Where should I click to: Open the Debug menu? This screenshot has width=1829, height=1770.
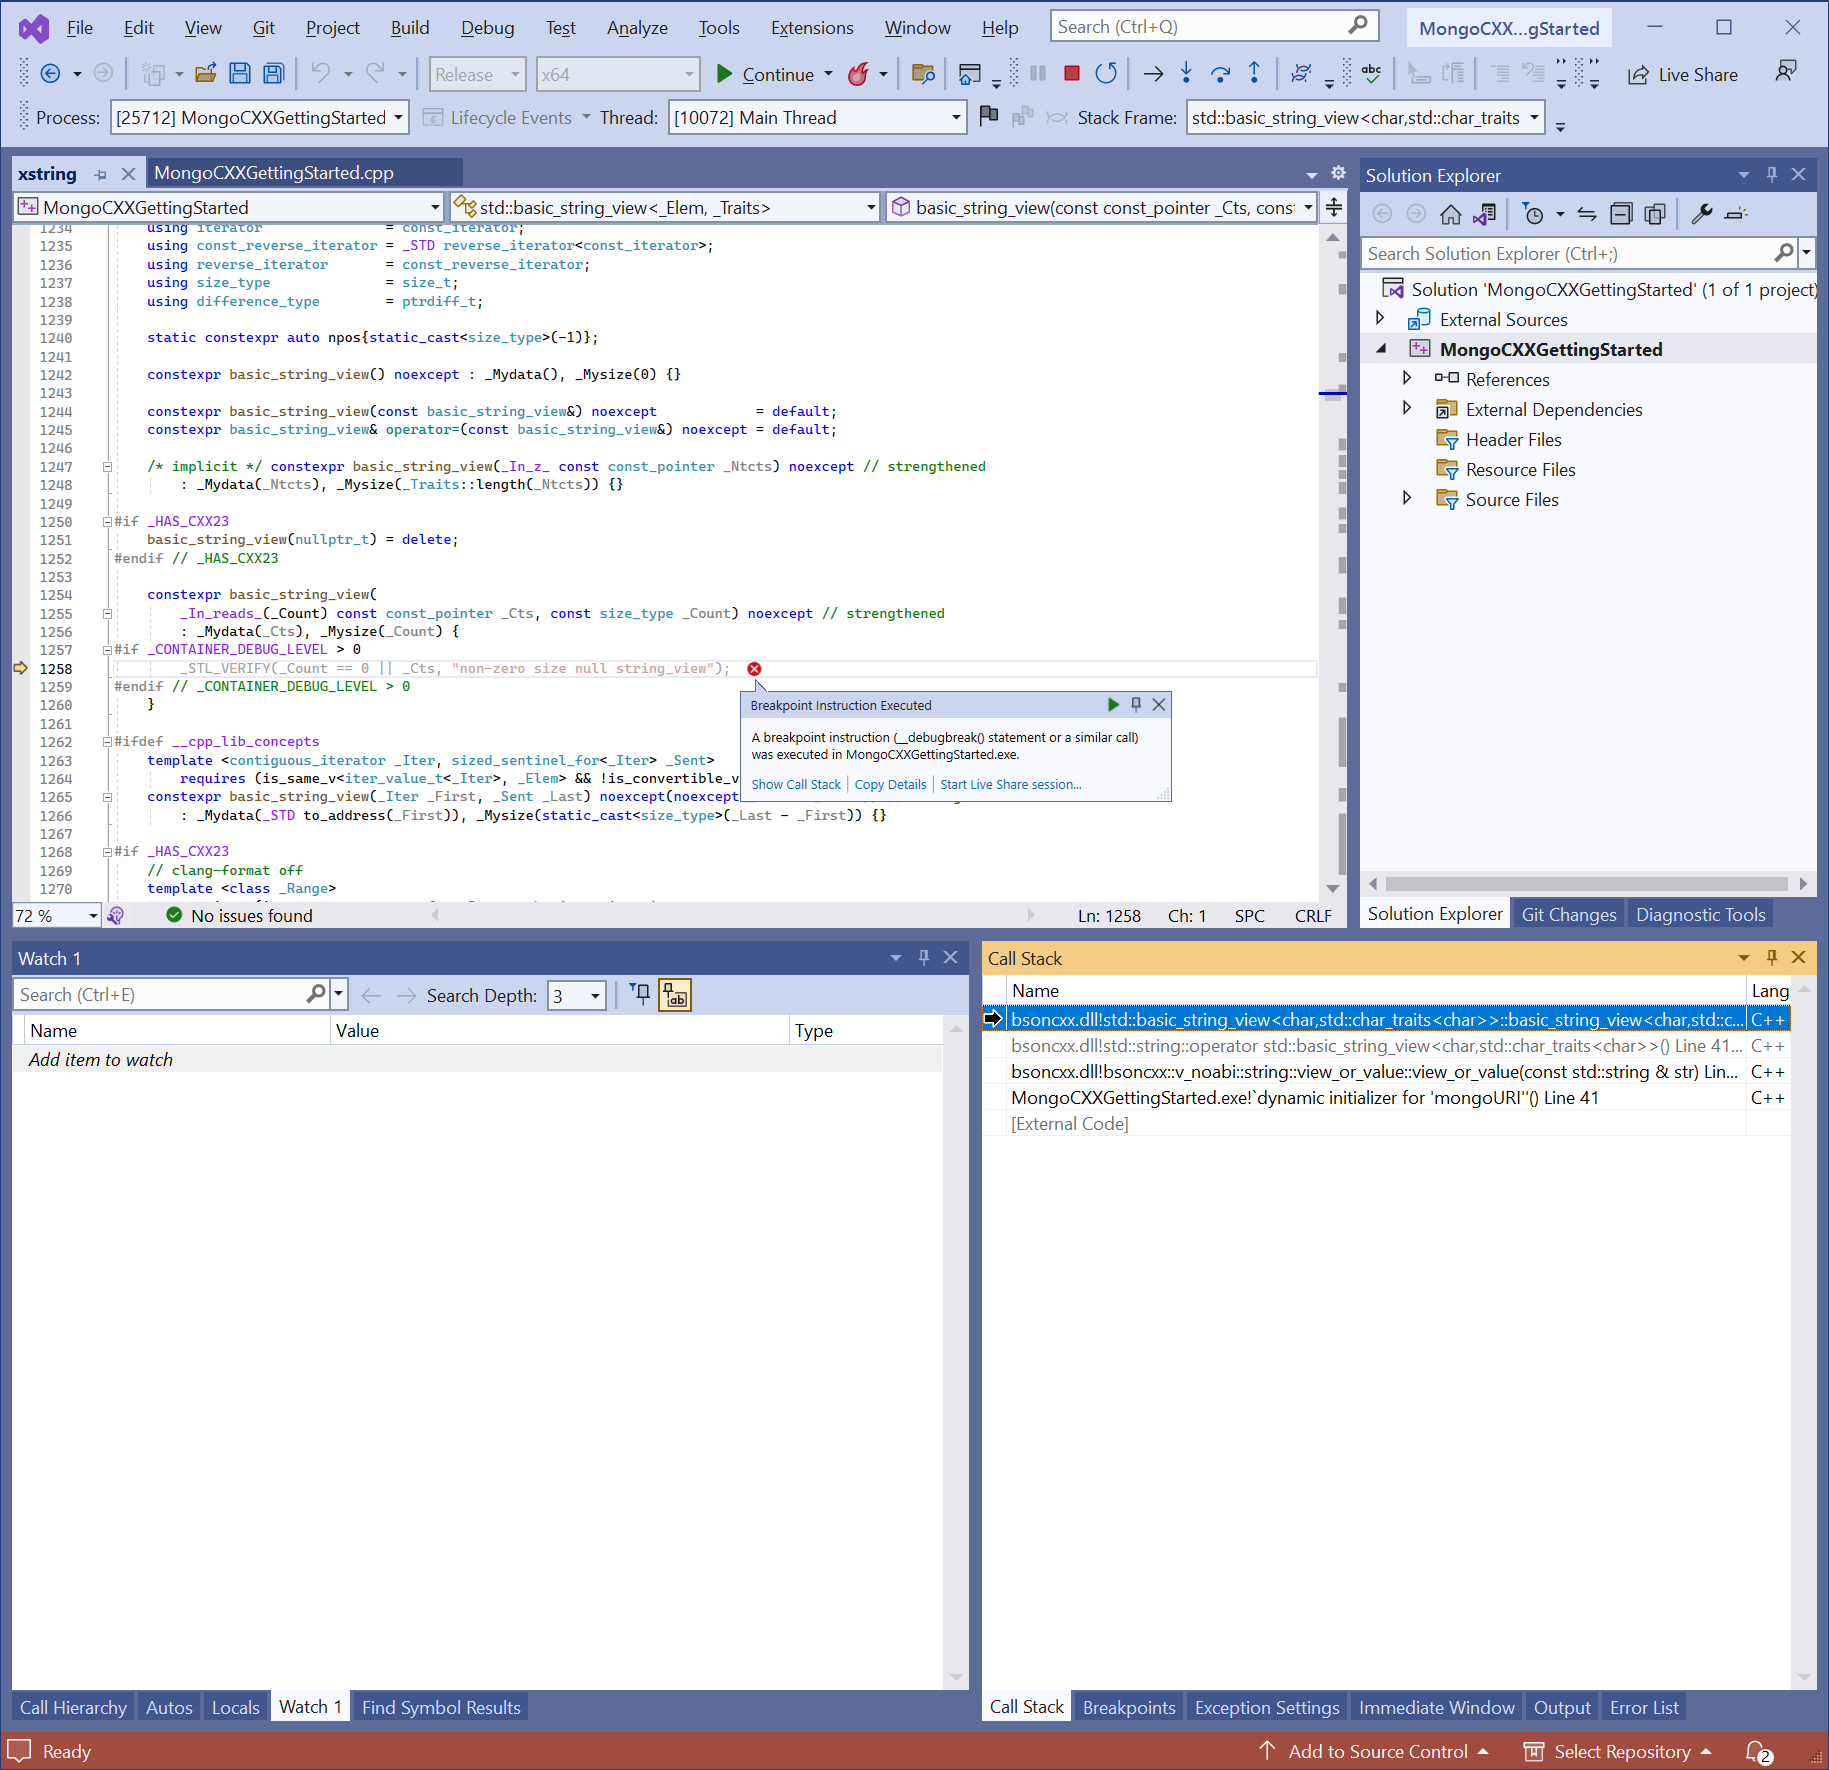click(x=487, y=28)
